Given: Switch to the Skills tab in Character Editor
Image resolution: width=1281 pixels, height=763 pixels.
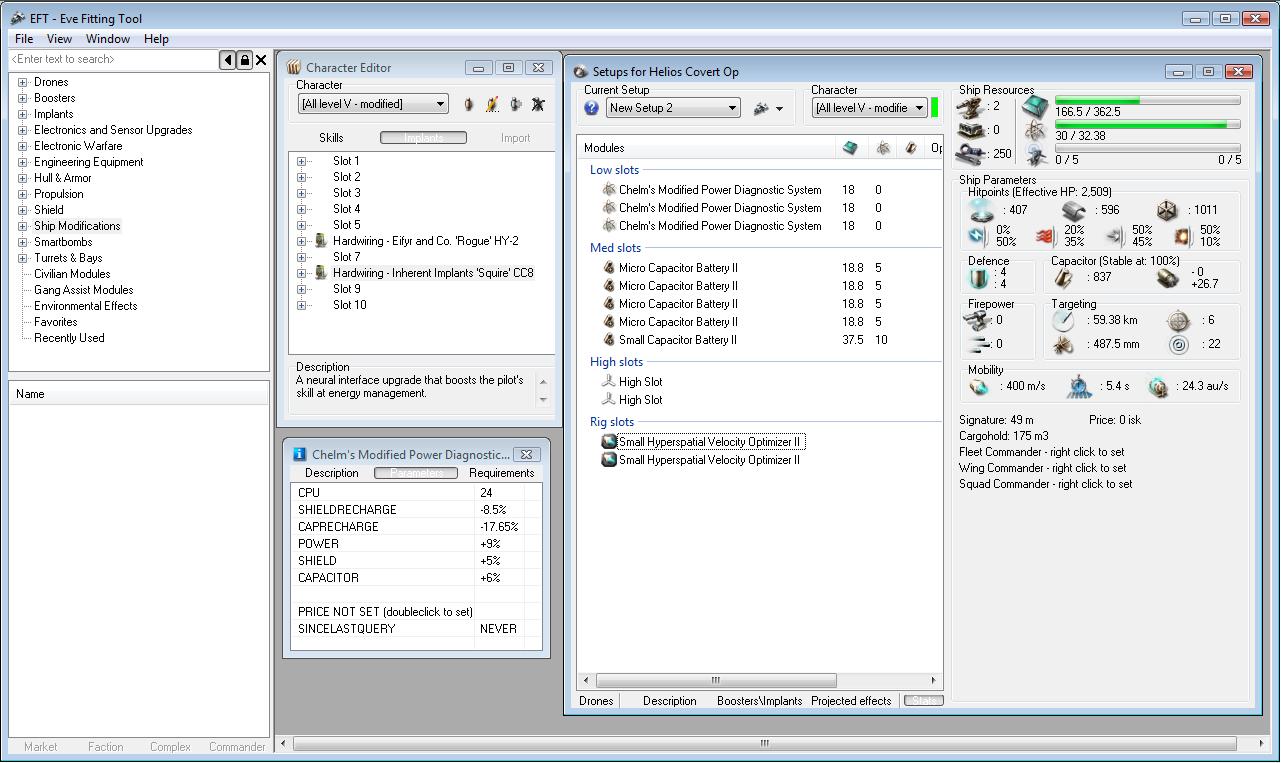Looking at the screenshot, I should point(331,138).
